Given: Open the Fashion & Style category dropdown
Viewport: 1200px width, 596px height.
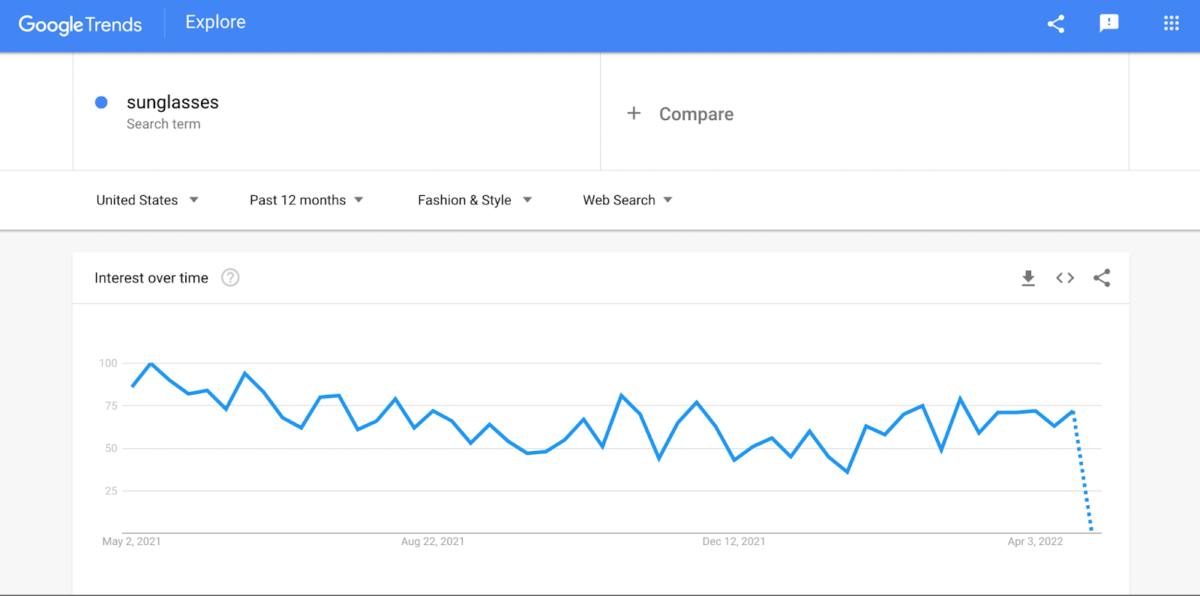Looking at the screenshot, I should 474,200.
